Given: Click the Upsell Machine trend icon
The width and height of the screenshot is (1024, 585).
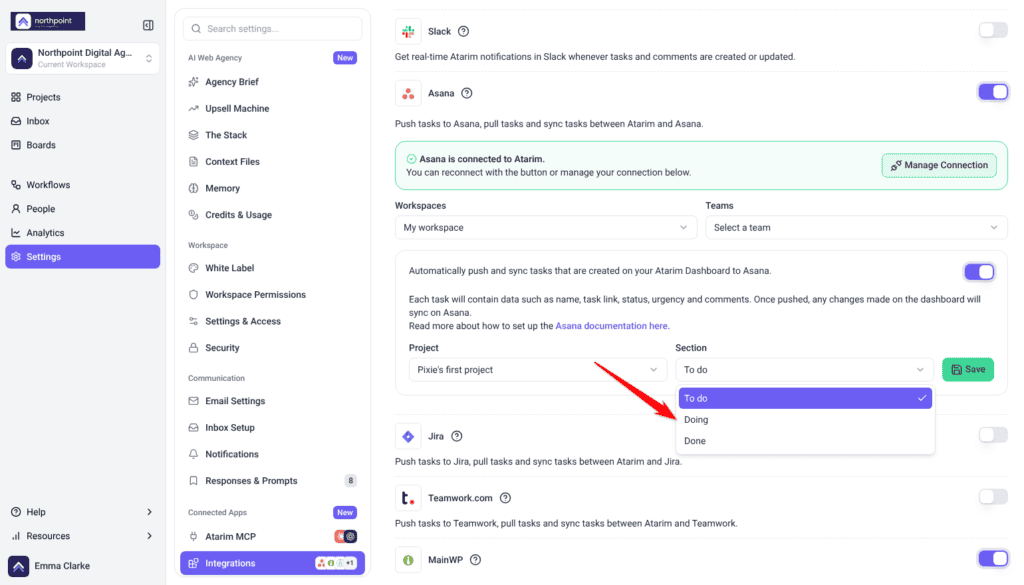Looking at the screenshot, I should point(193,108).
